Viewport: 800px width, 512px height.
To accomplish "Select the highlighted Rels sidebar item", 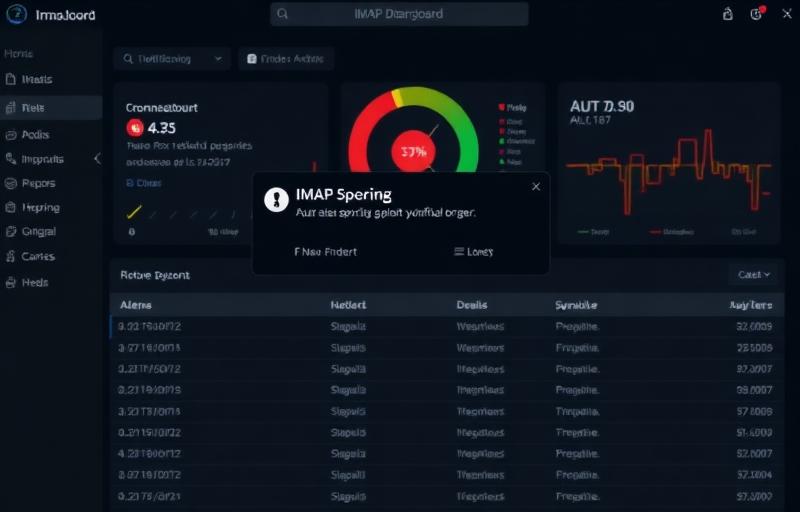I will [x=50, y=107].
